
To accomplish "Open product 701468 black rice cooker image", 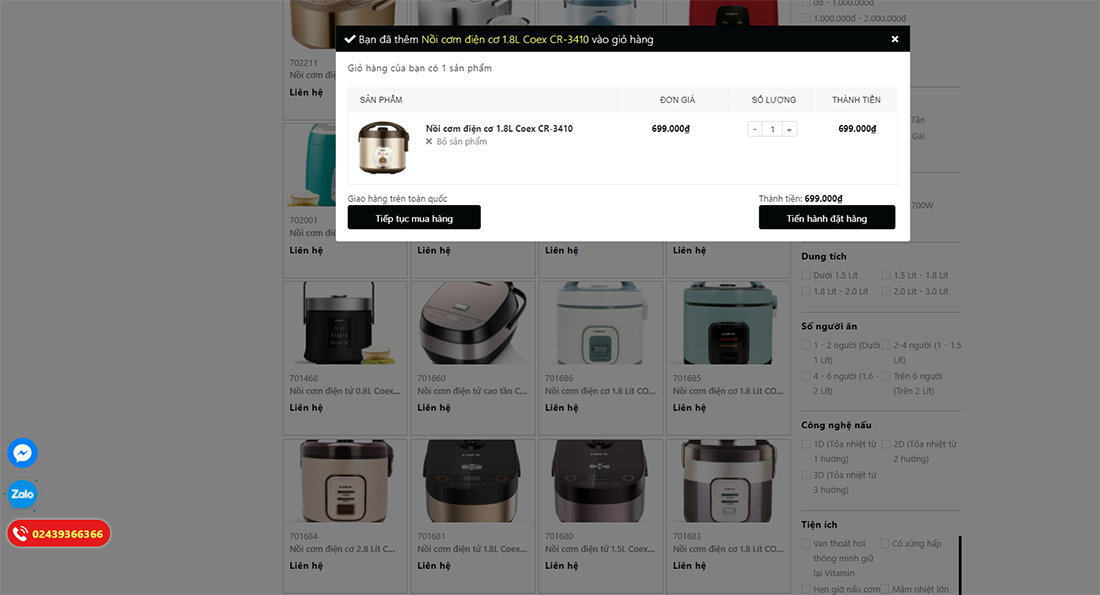I will tap(345, 323).
